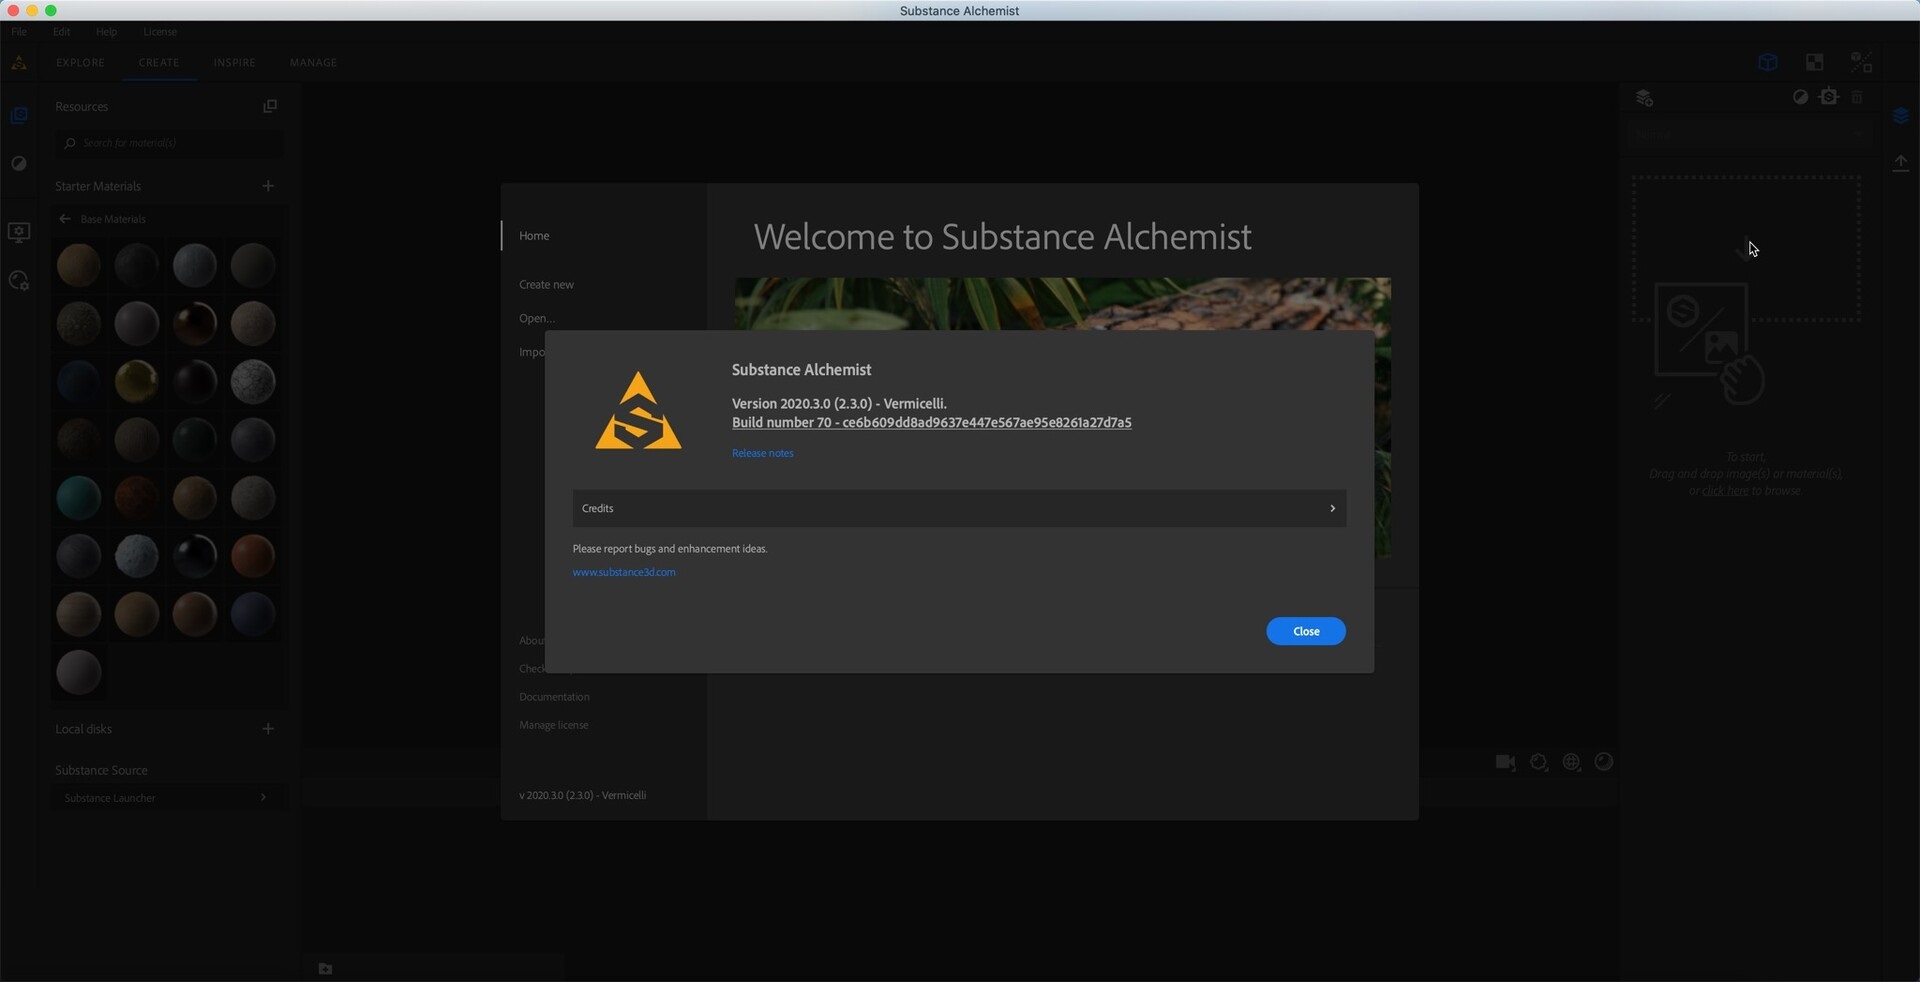Open the License menu

coord(160,32)
